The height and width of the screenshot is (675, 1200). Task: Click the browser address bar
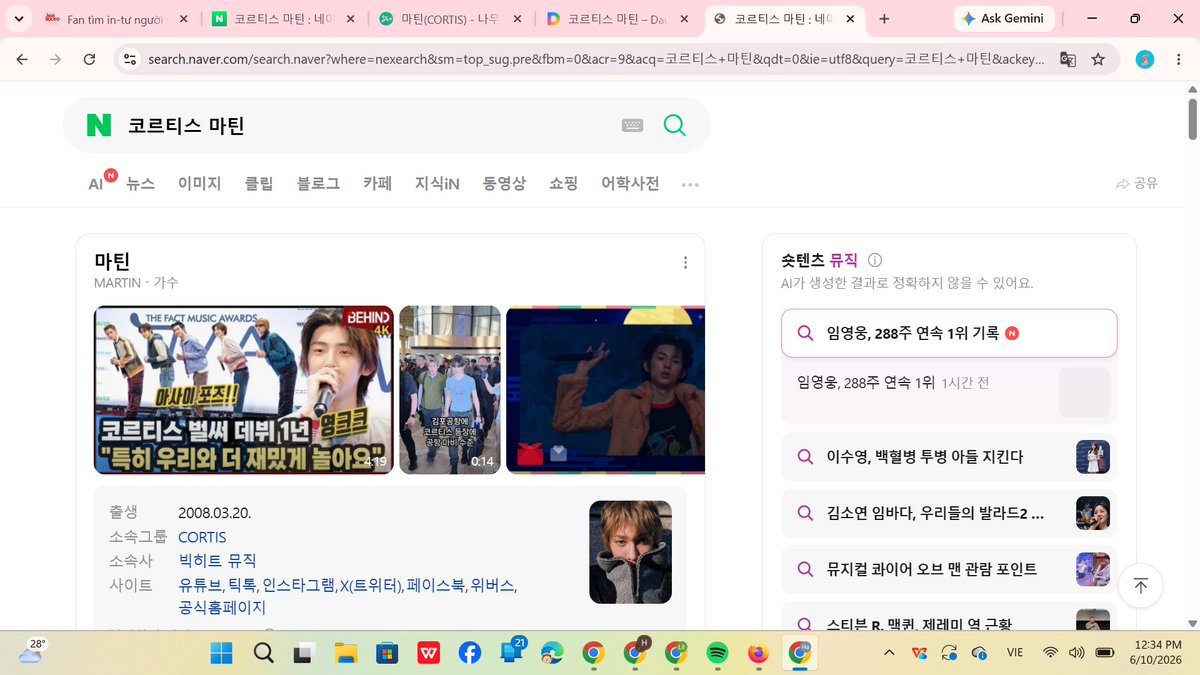coord(595,59)
